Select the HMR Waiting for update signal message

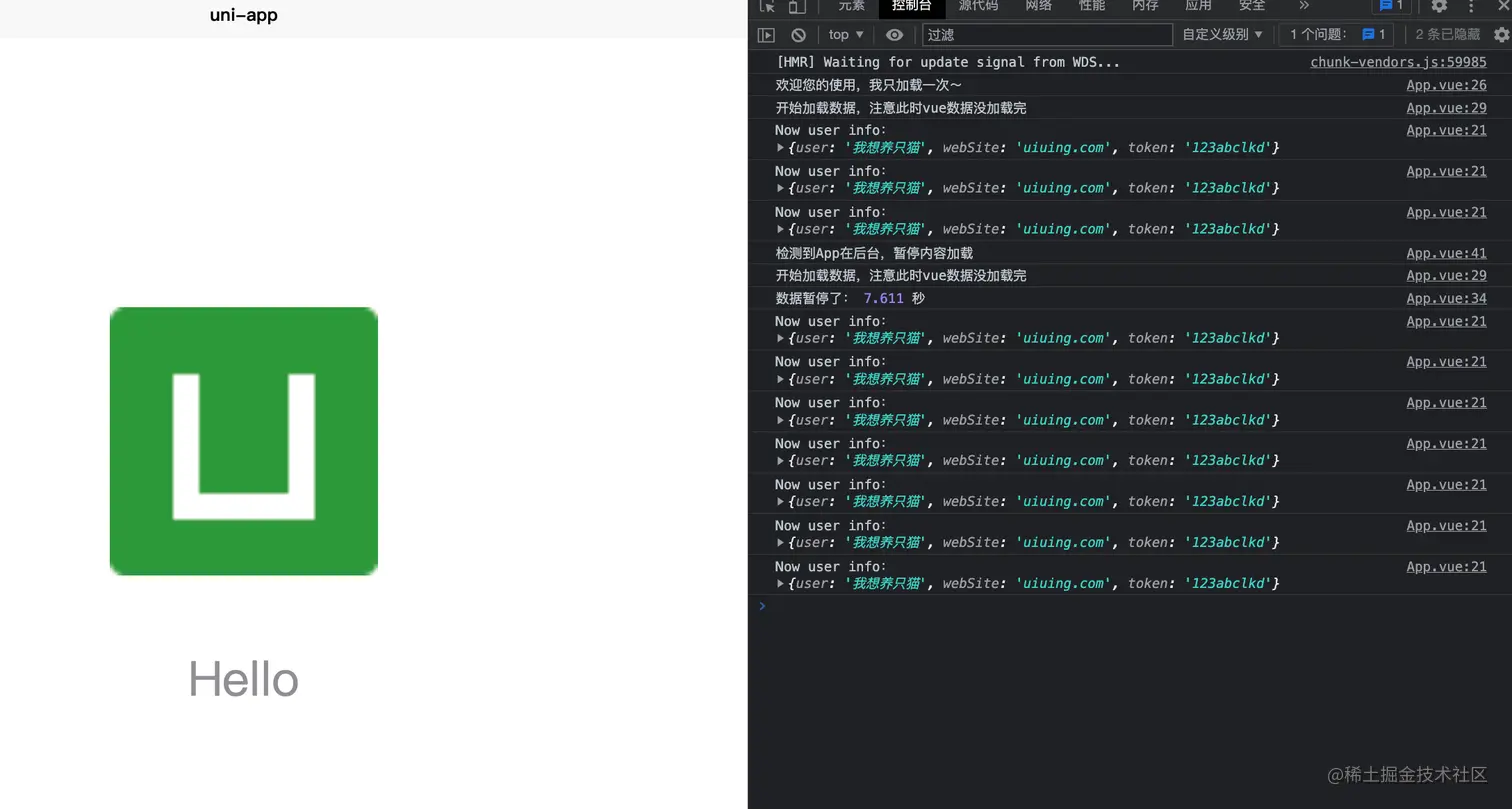(948, 62)
